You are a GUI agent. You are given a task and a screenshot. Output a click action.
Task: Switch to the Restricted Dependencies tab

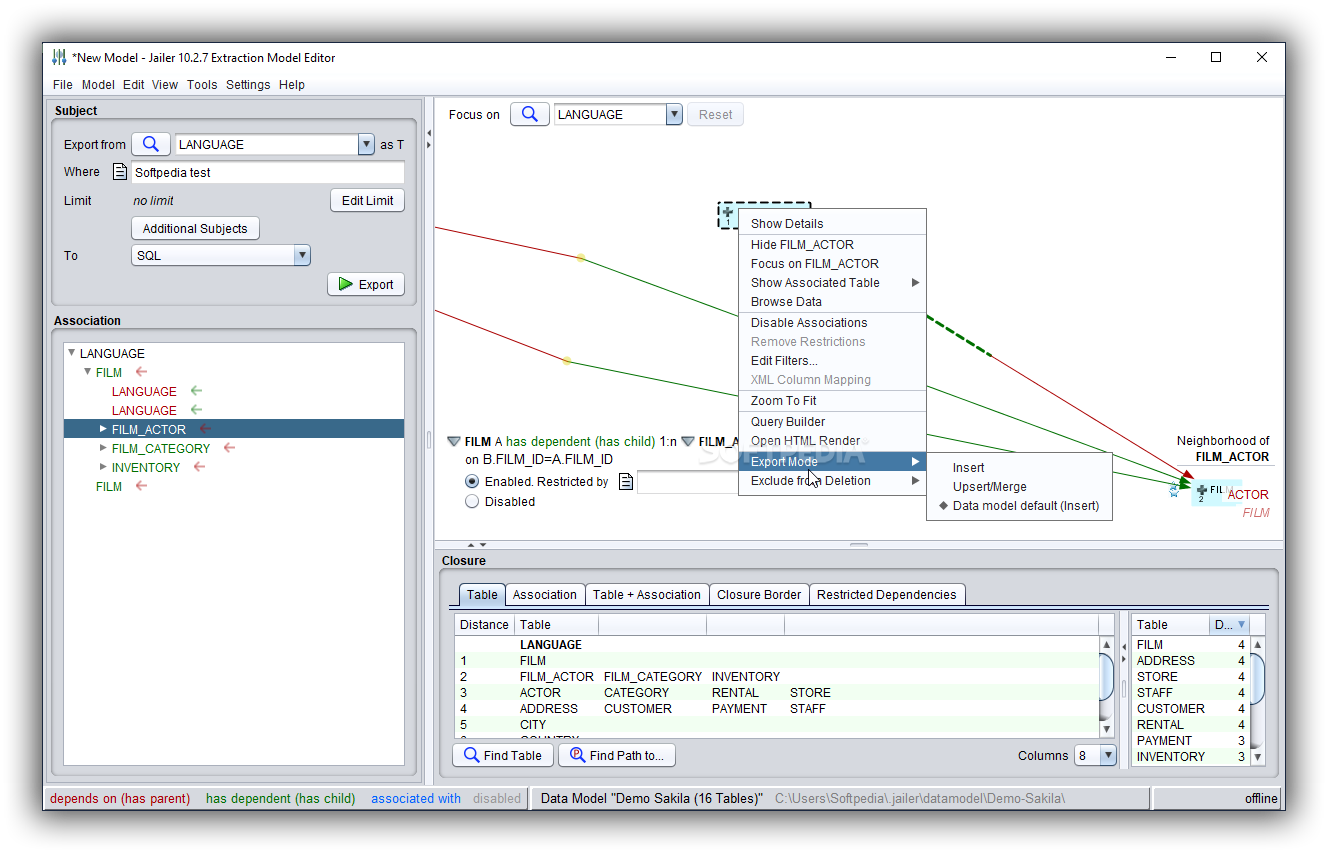point(887,594)
